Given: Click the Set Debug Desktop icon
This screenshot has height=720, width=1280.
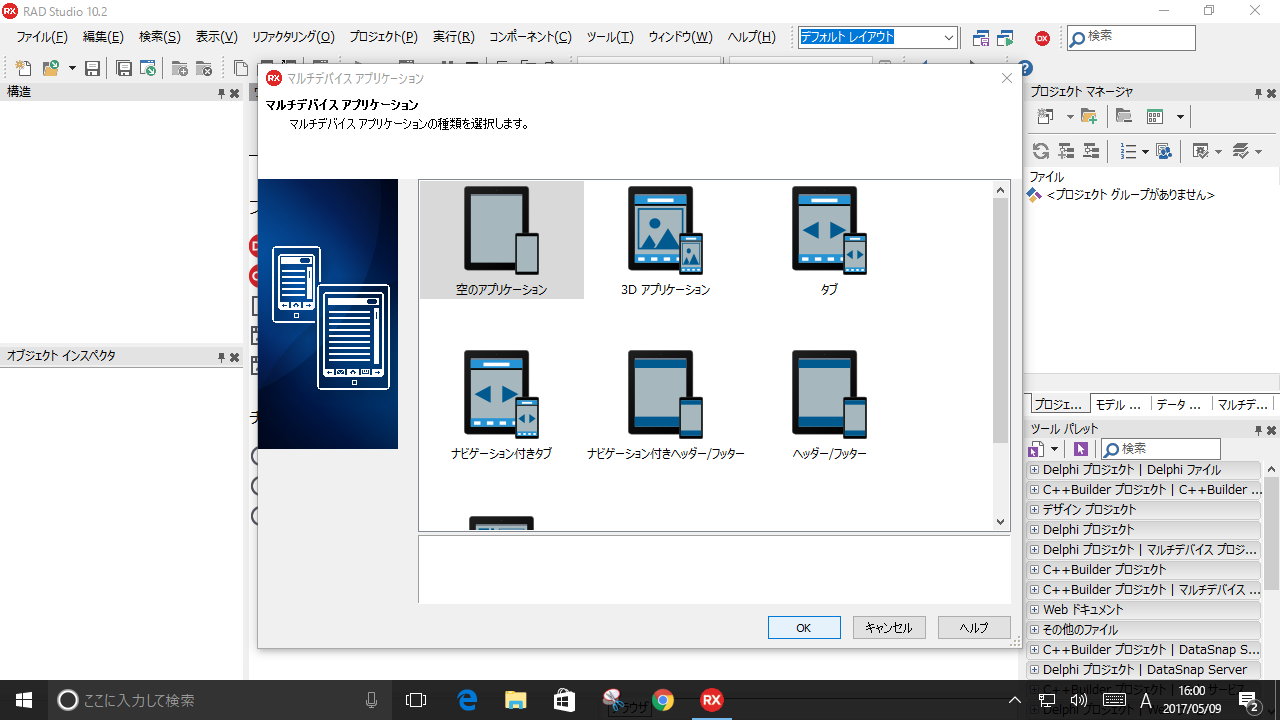Looking at the screenshot, I should [1005, 38].
